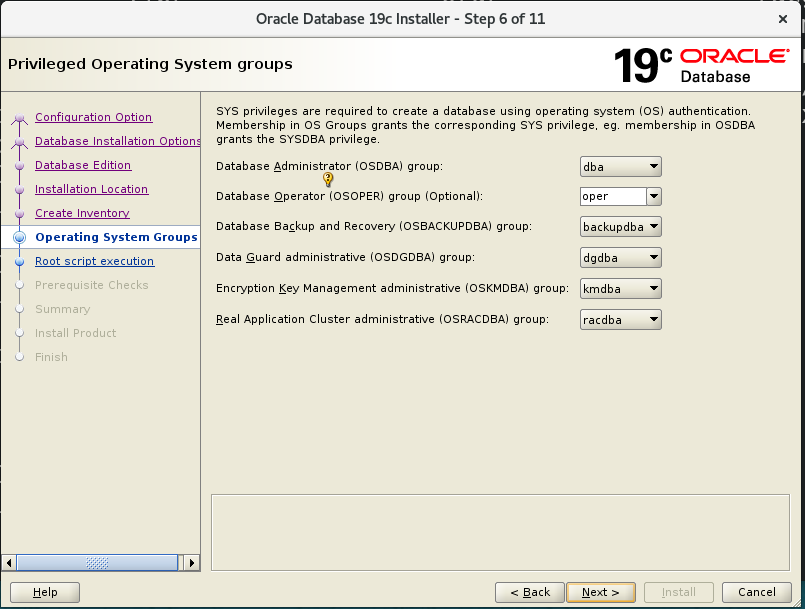Screen dimensions: 805x609
Task: Open the OSKMDBA dropdown showing kmdba
Action: pyautogui.click(x=621, y=289)
